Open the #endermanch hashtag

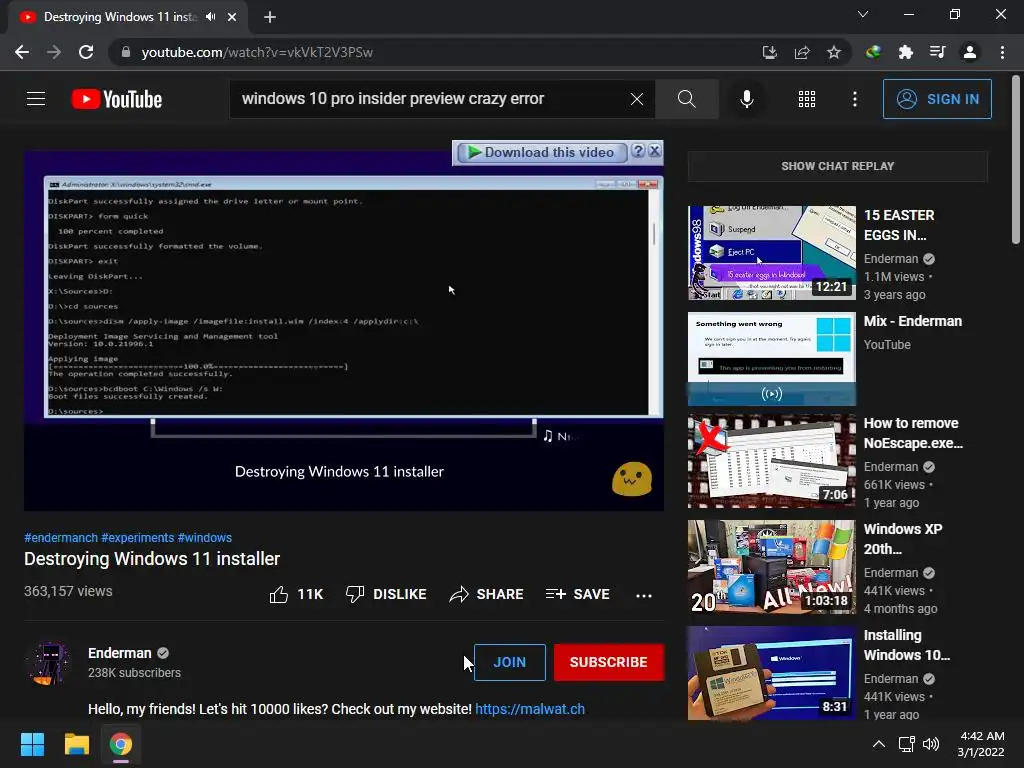pyautogui.click(x=61, y=537)
